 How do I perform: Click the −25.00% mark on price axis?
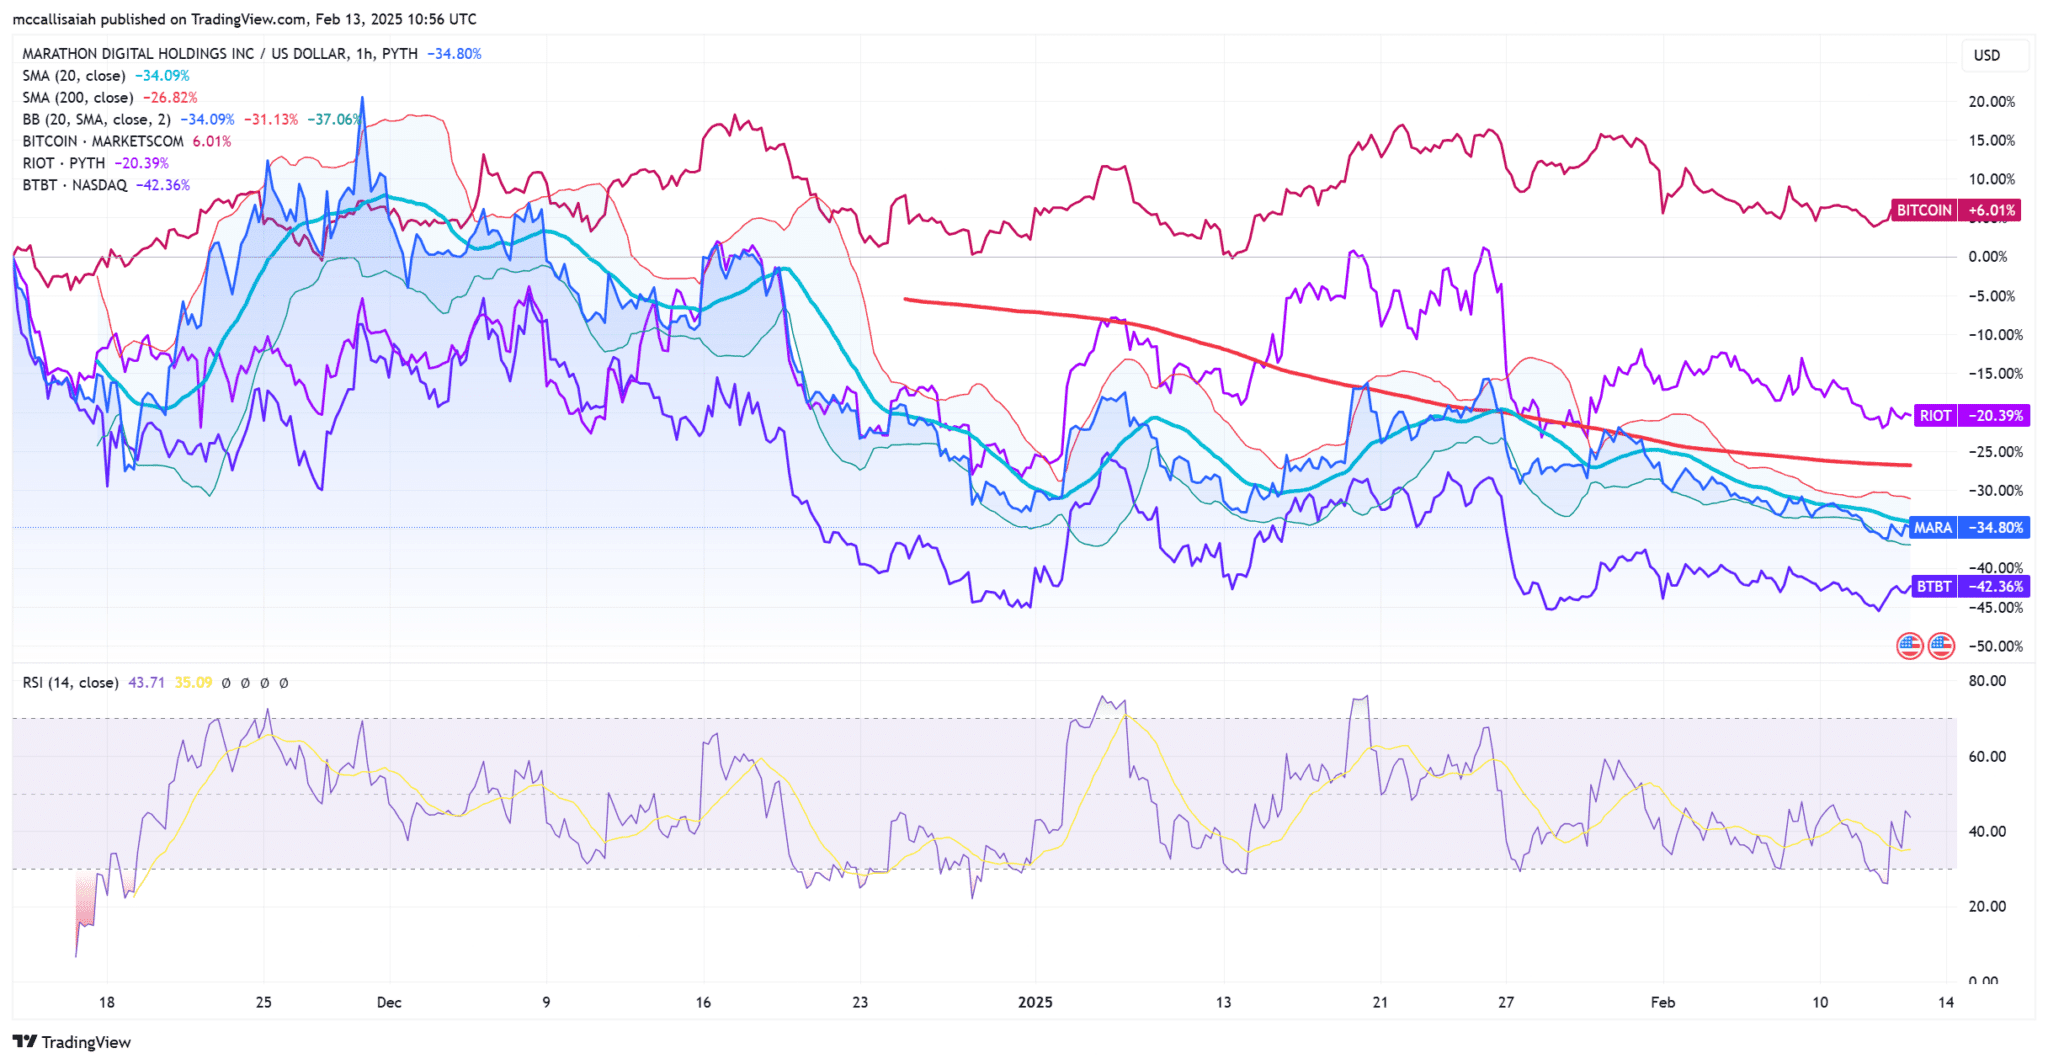(x=1995, y=451)
